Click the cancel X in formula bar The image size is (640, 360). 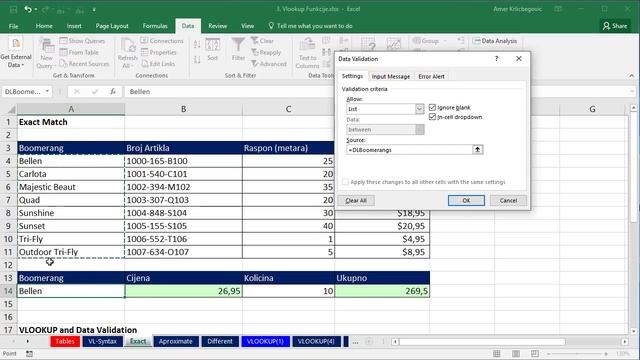(77, 91)
